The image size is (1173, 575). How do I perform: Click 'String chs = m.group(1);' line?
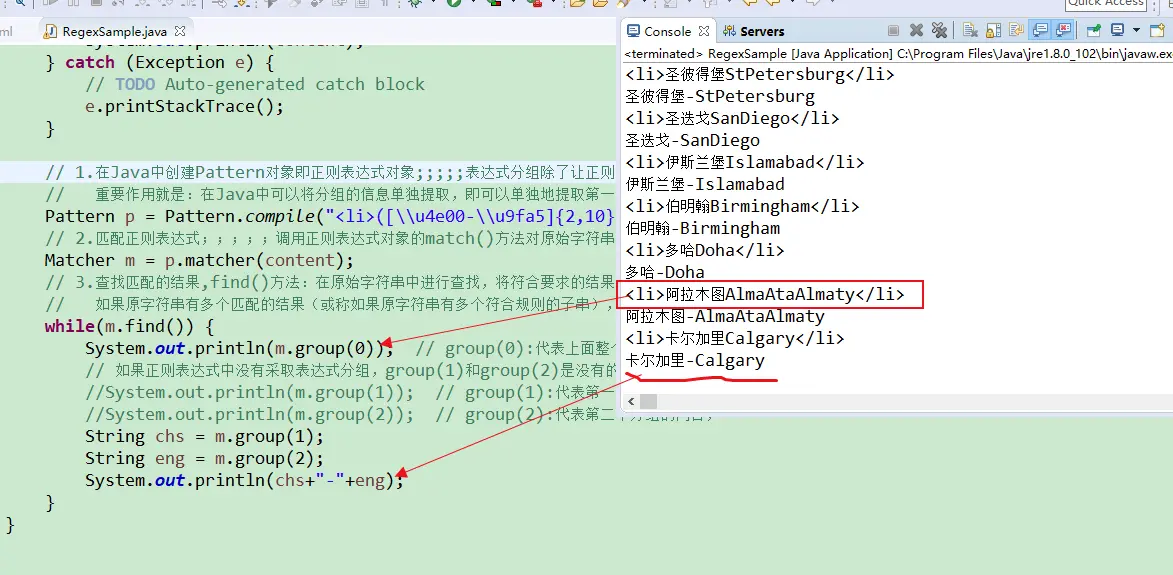(204, 437)
